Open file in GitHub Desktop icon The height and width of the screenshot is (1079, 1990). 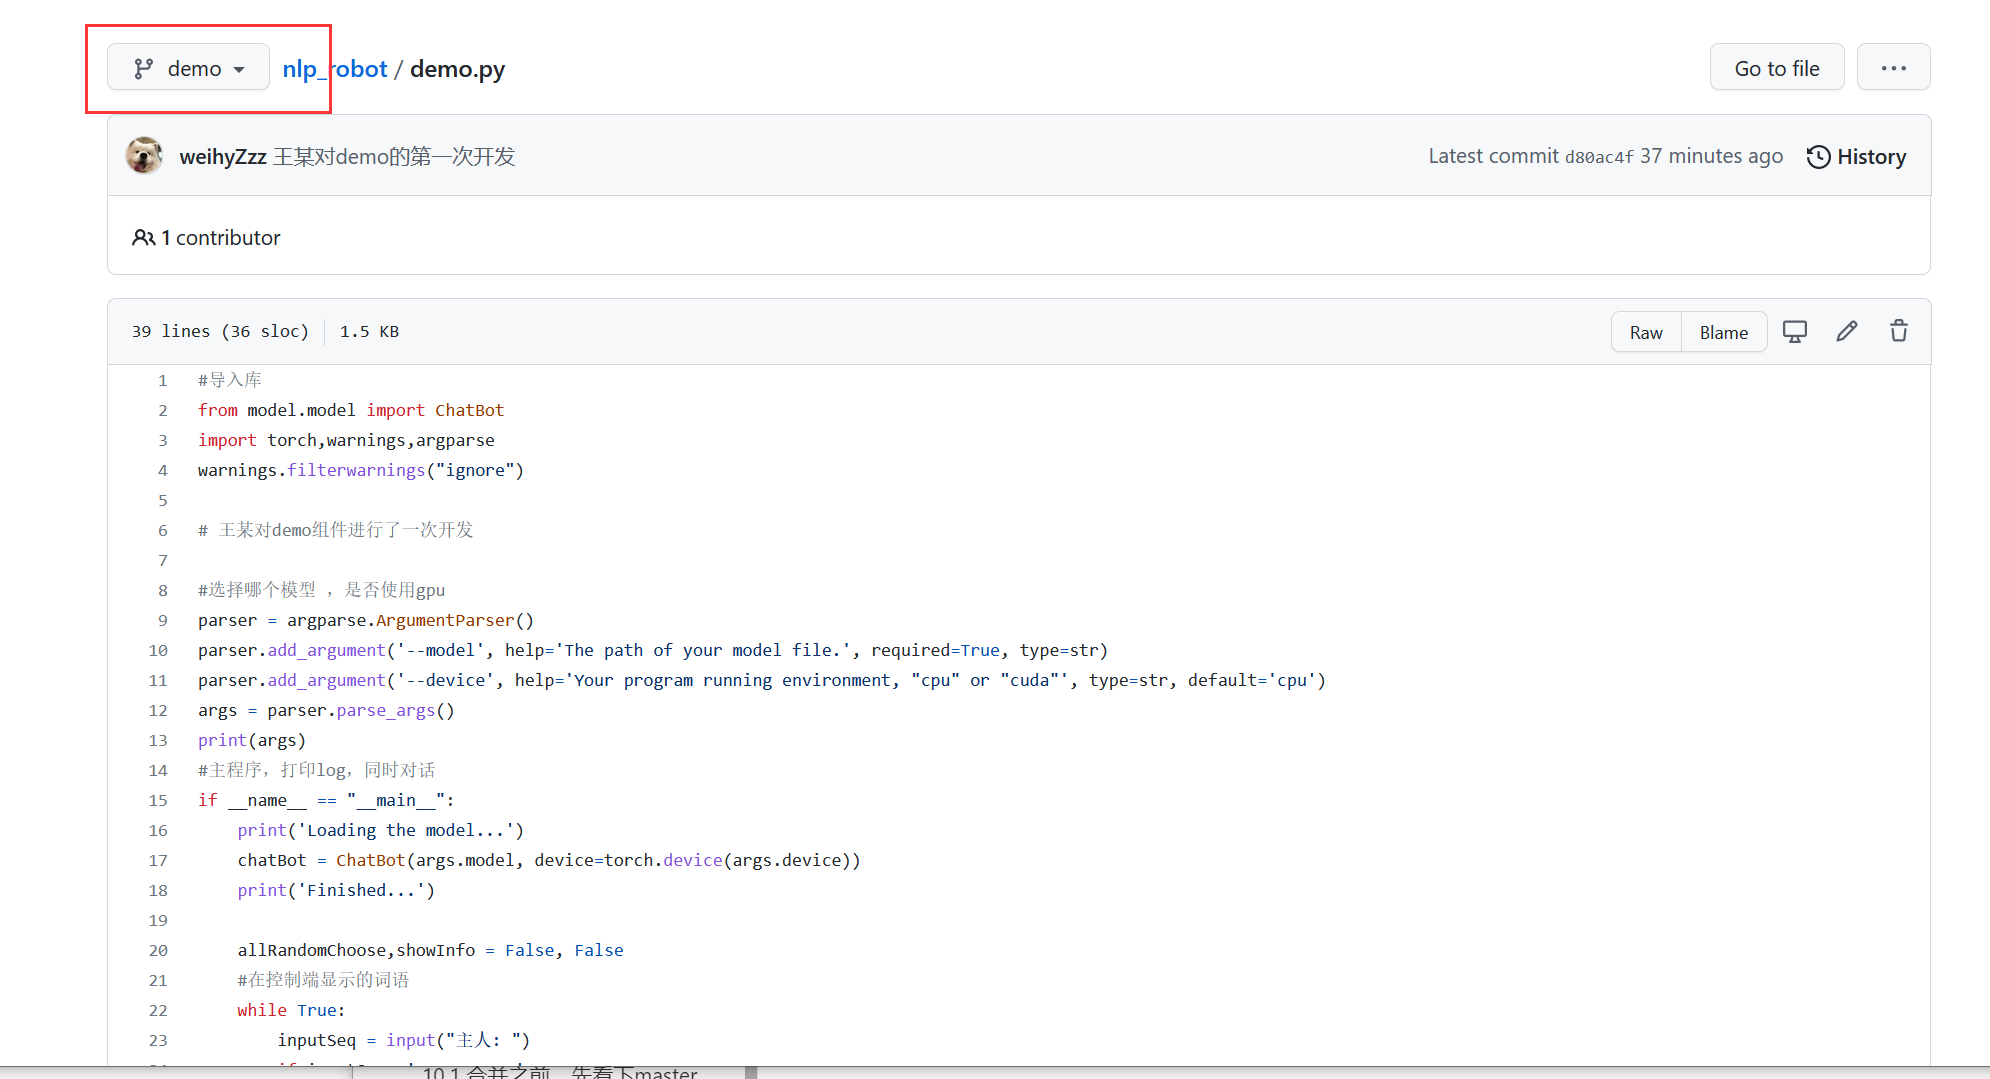1794,332
